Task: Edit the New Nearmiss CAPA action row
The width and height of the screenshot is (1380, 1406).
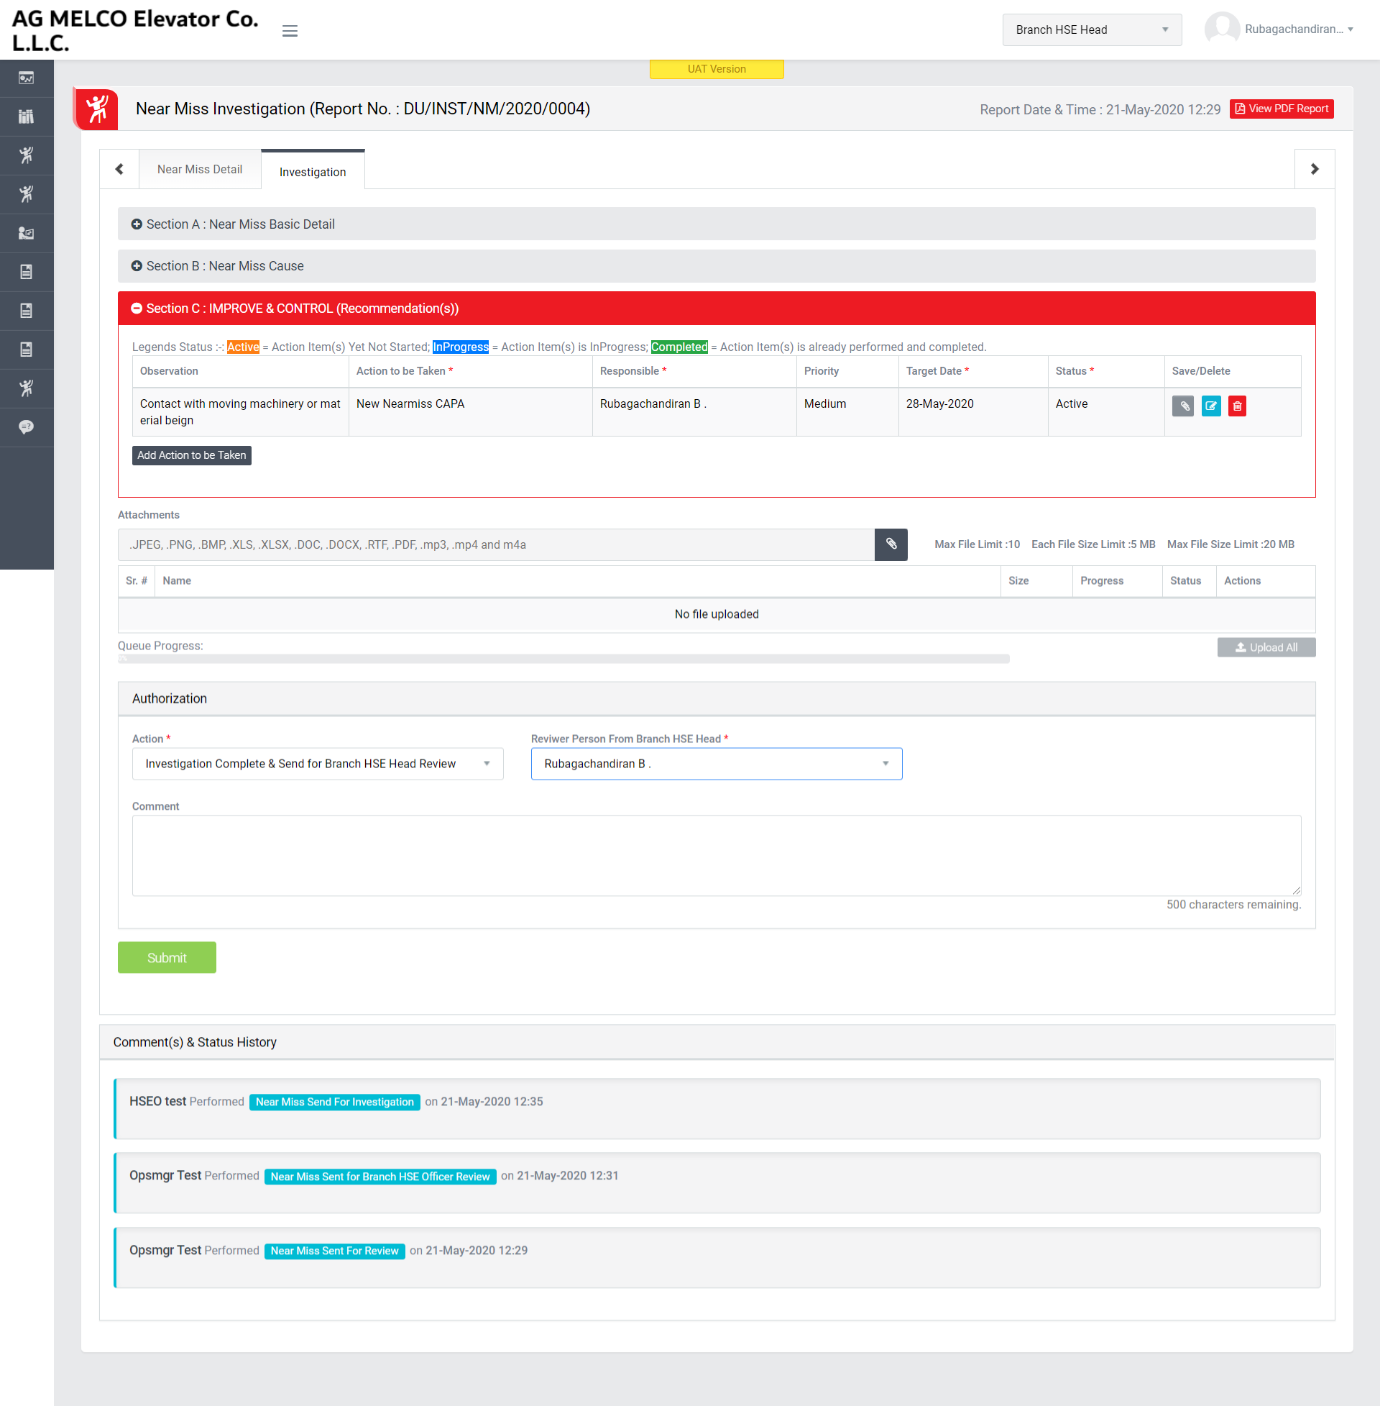Action: (1211, 406)
